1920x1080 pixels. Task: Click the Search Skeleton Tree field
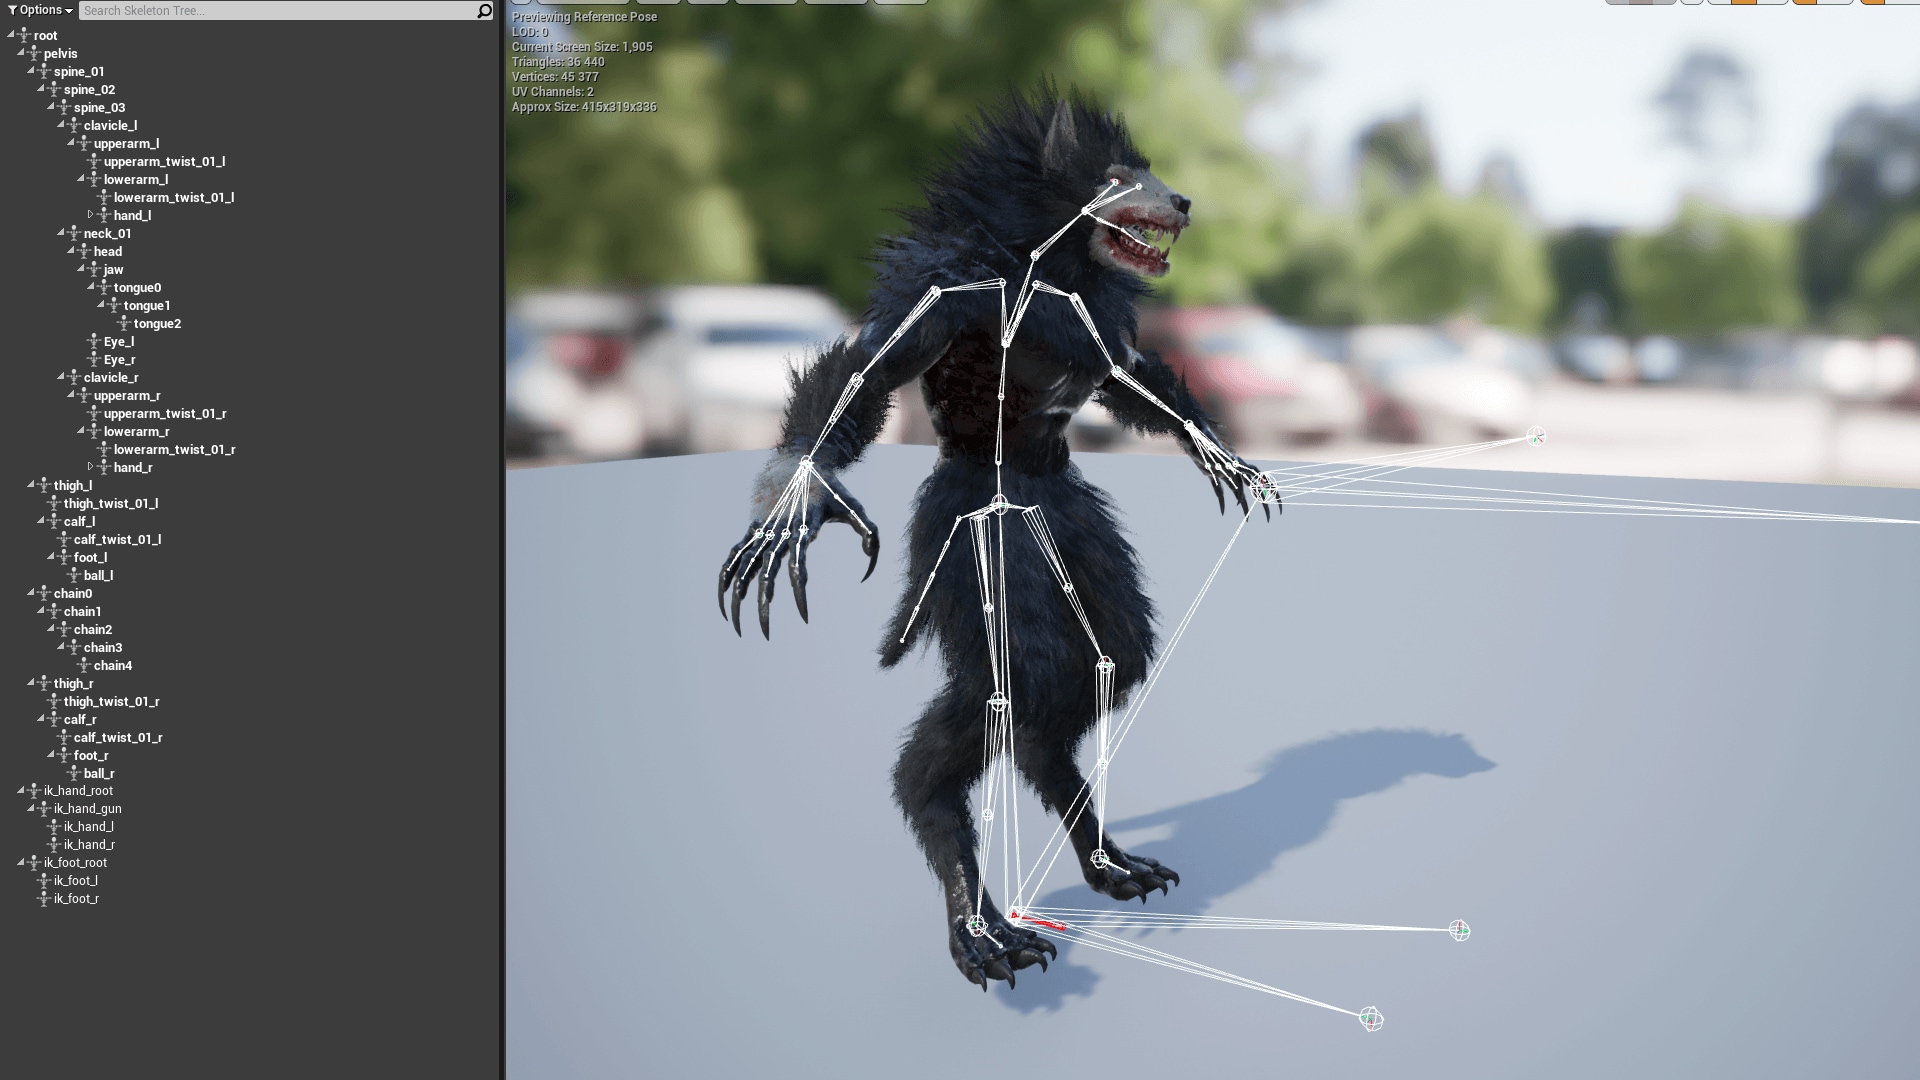pyautogui.click(x=250, y=10)
